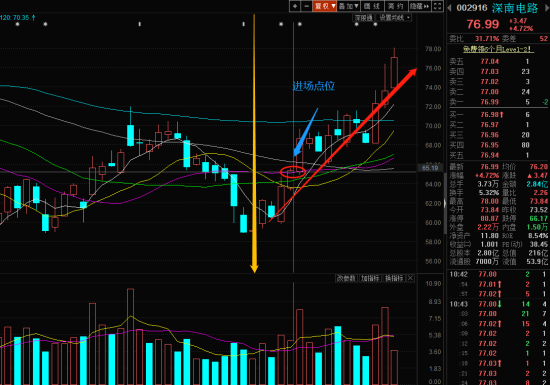Toggle the 画线 drawing mode

[372, 6]
